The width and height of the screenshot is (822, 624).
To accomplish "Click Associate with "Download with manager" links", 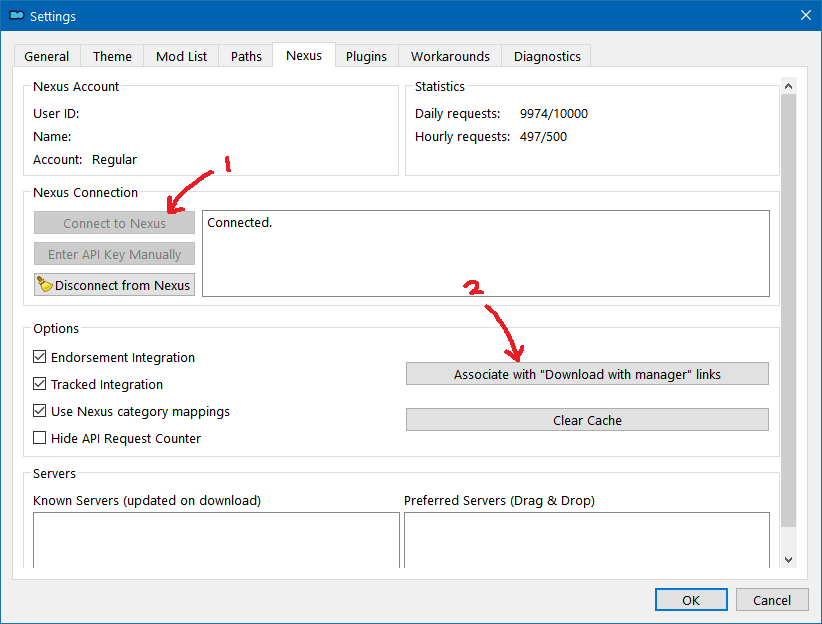I will click(587, 374).
